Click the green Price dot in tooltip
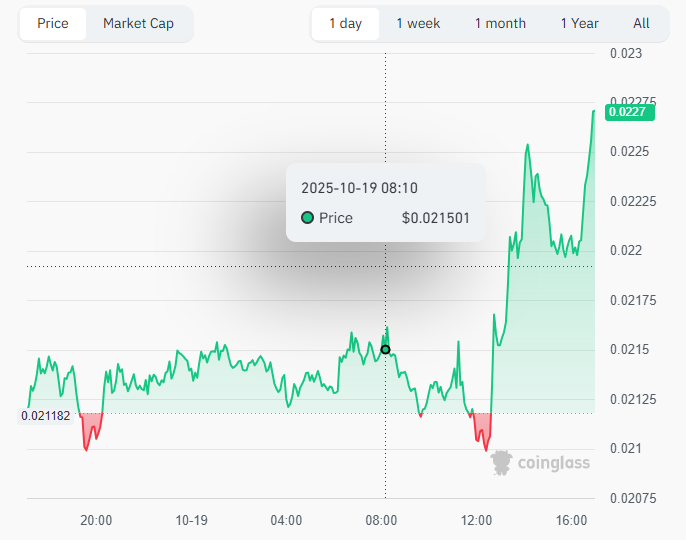Image resolution: width=686 pixels, height=540 pixels. [307, 218]
